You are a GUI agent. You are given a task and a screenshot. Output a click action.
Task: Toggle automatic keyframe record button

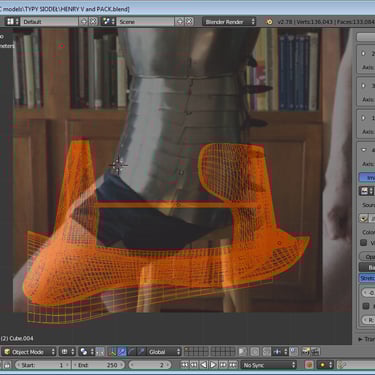point(309,365)
